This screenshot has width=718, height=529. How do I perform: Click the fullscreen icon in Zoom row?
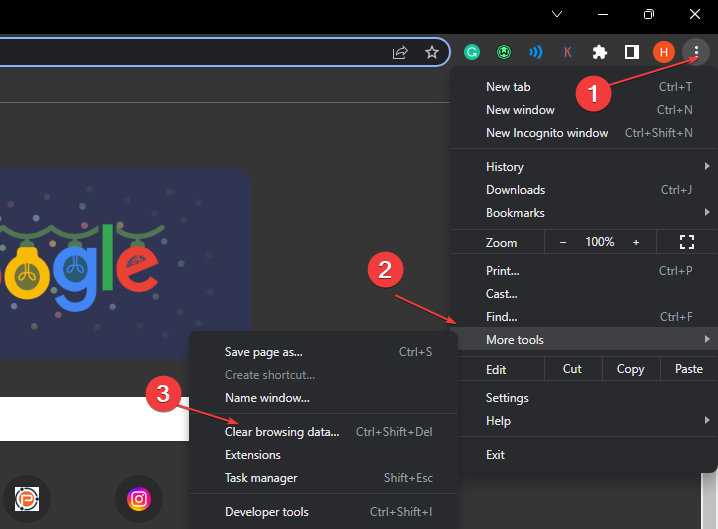686,242
